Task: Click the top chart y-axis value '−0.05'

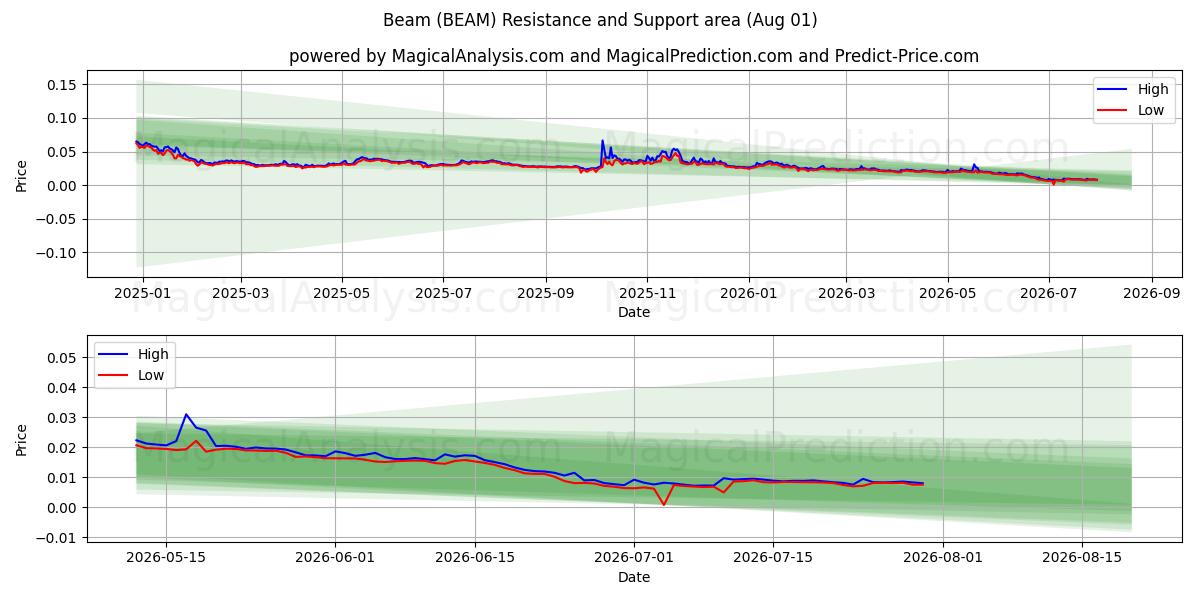Action: tap(57, 219)
